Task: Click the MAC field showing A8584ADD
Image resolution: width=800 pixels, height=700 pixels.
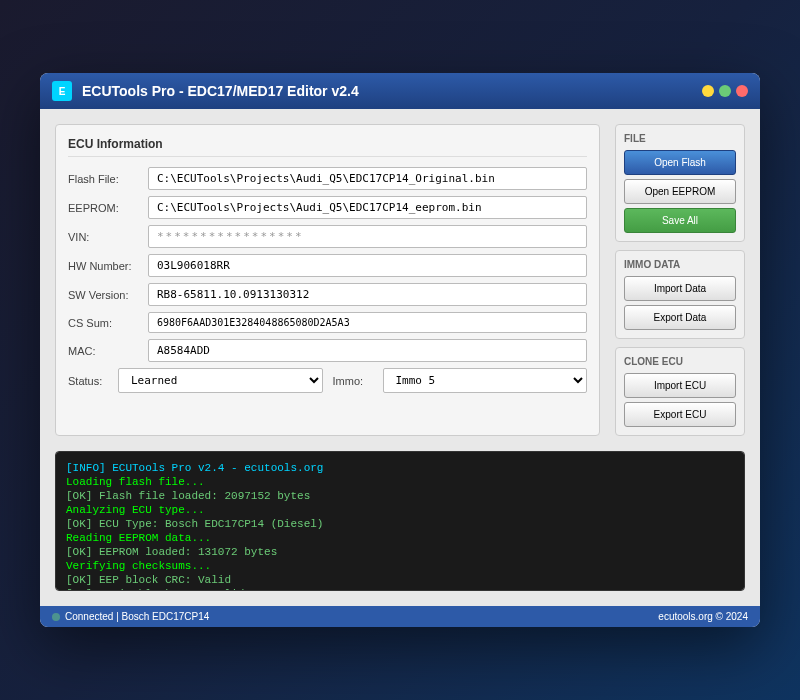Action: [x=367, y=351]
